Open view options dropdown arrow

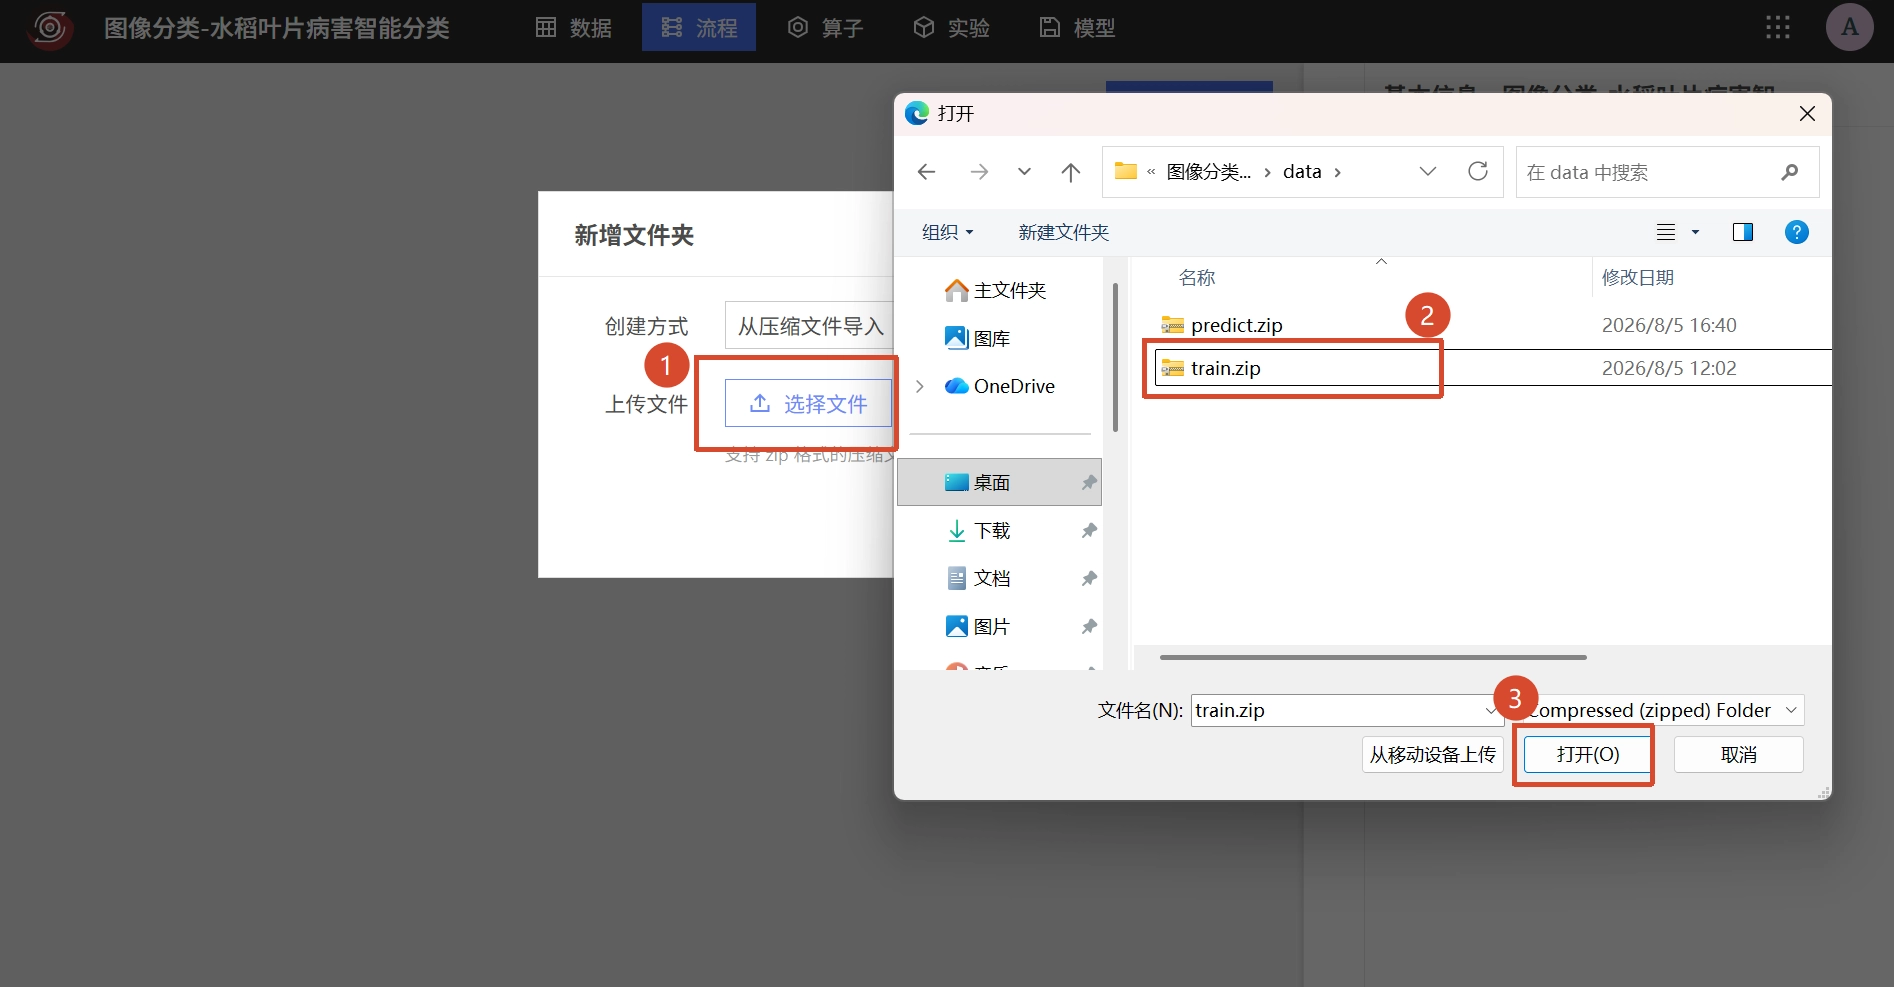[x=1695, y=232]
